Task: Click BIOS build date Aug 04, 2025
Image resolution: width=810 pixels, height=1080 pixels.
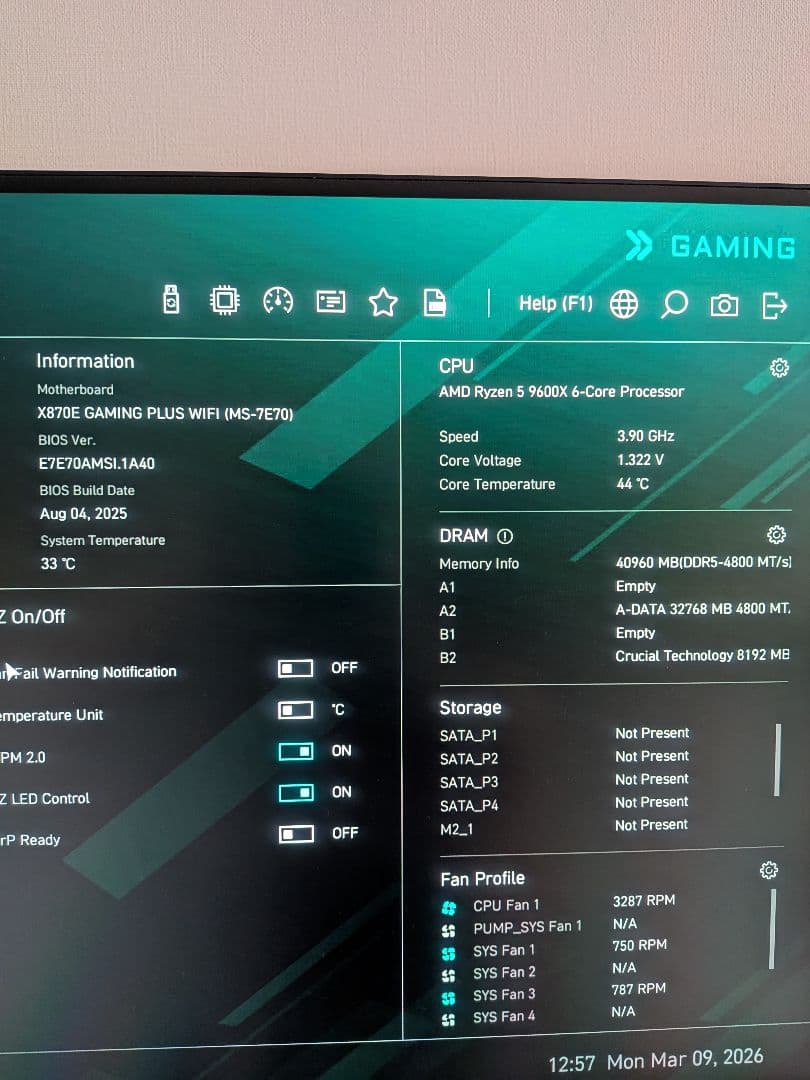Action: [x=83, y=514]
